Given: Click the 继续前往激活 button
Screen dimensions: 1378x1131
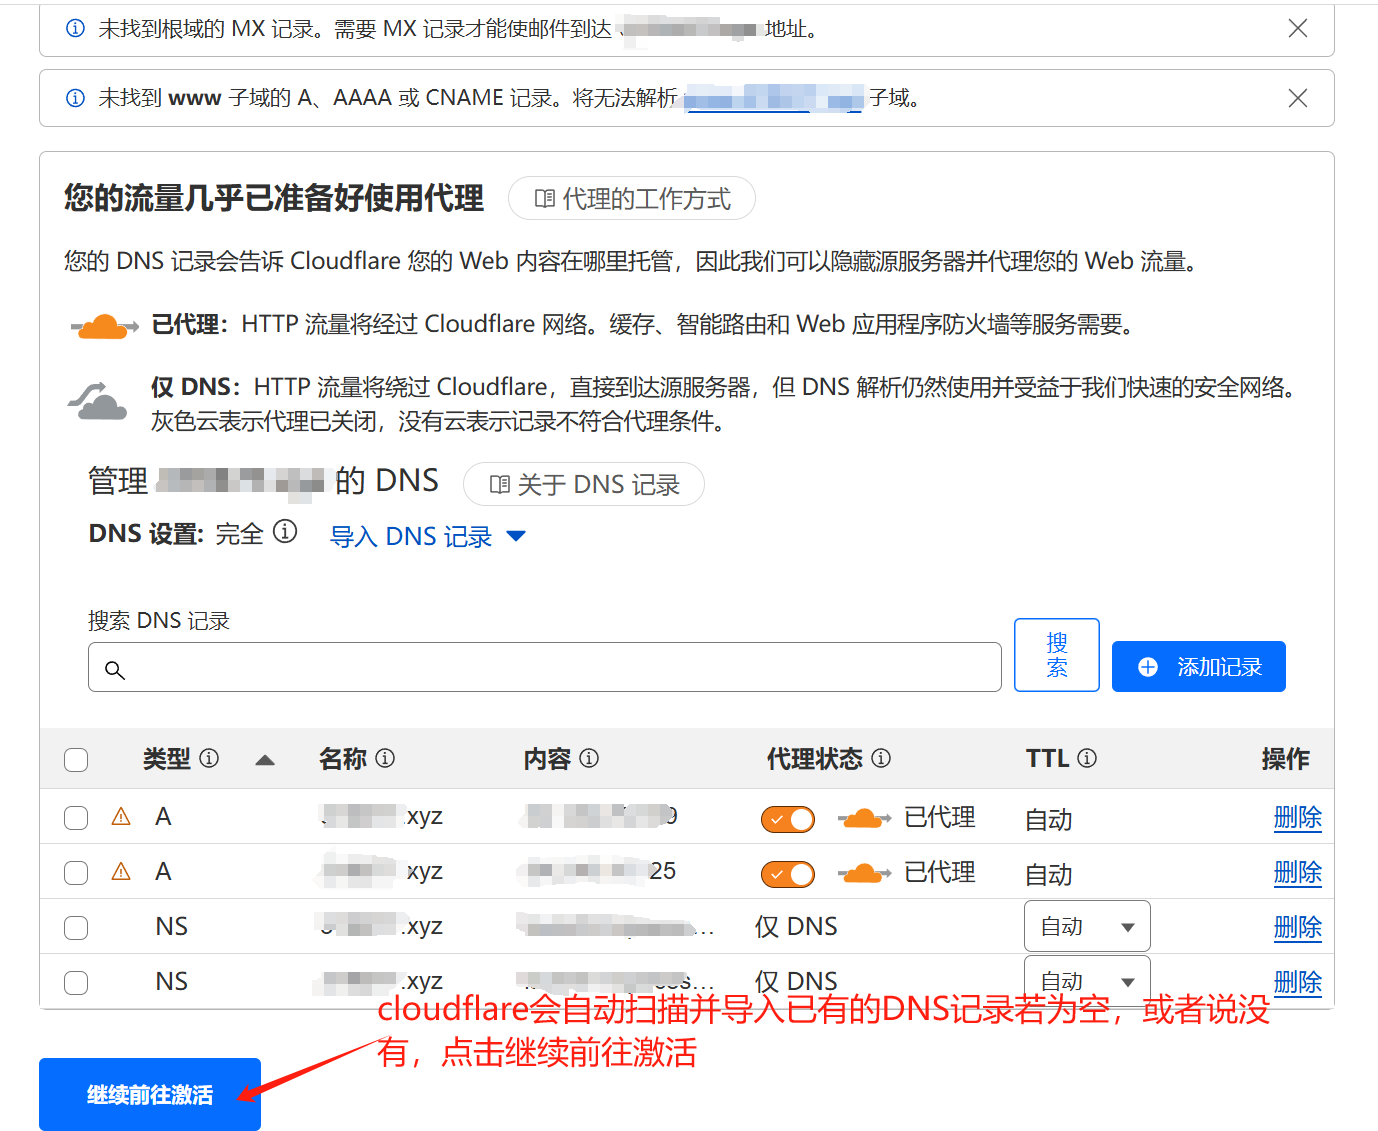Looking at the screenshot, I should click(x=150, y=1094).
